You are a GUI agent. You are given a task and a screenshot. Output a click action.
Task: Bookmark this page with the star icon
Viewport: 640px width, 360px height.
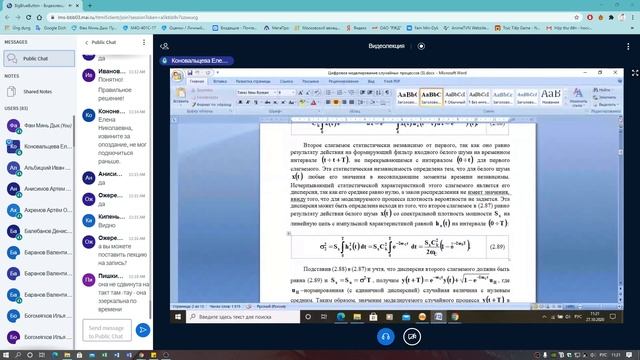[576, 18]
